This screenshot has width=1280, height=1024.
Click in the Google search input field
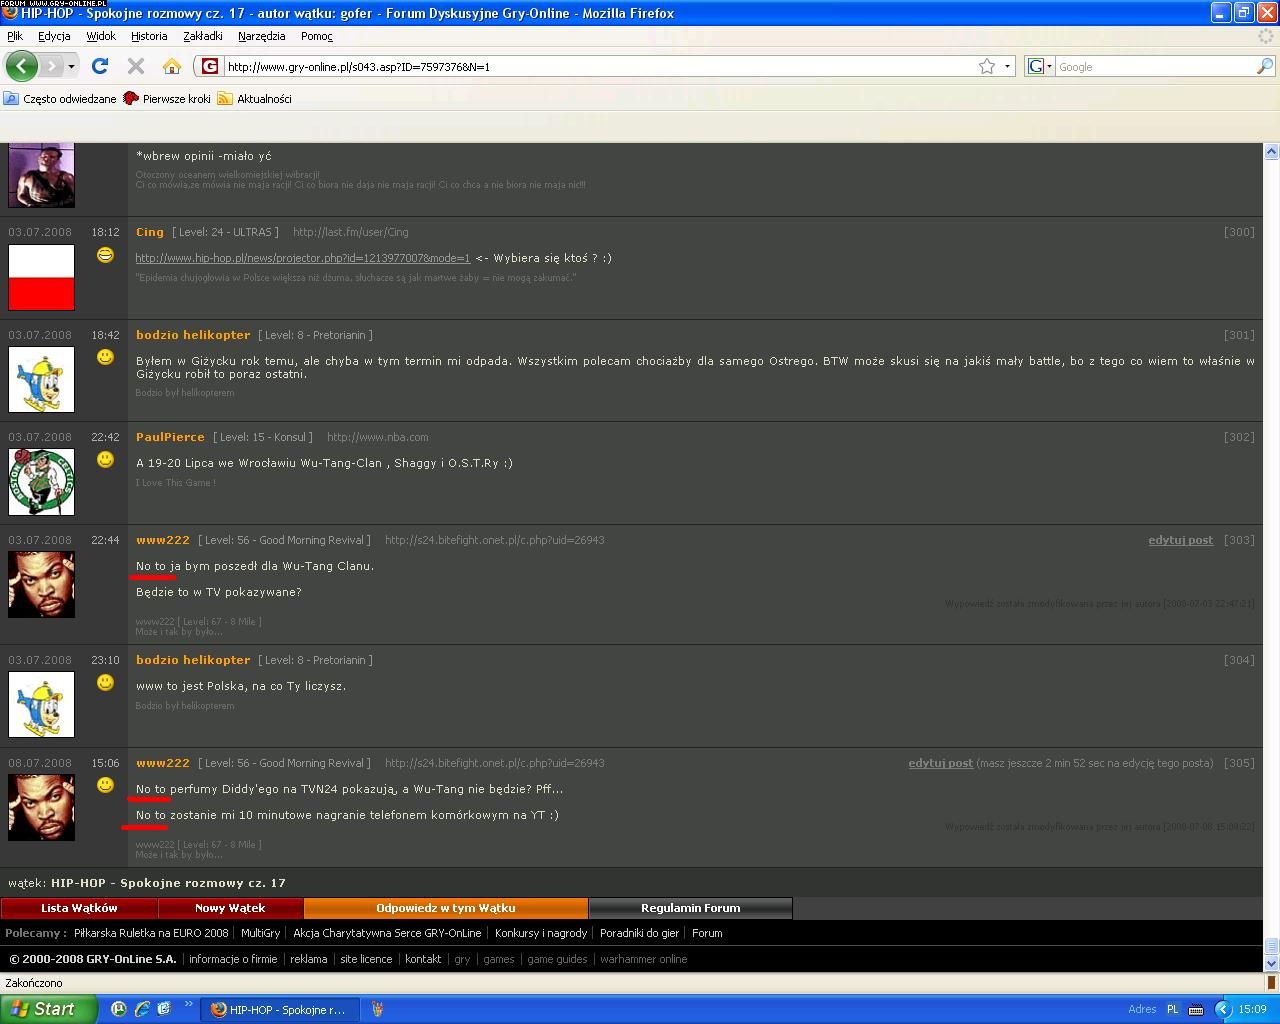tap(1154, 67)
